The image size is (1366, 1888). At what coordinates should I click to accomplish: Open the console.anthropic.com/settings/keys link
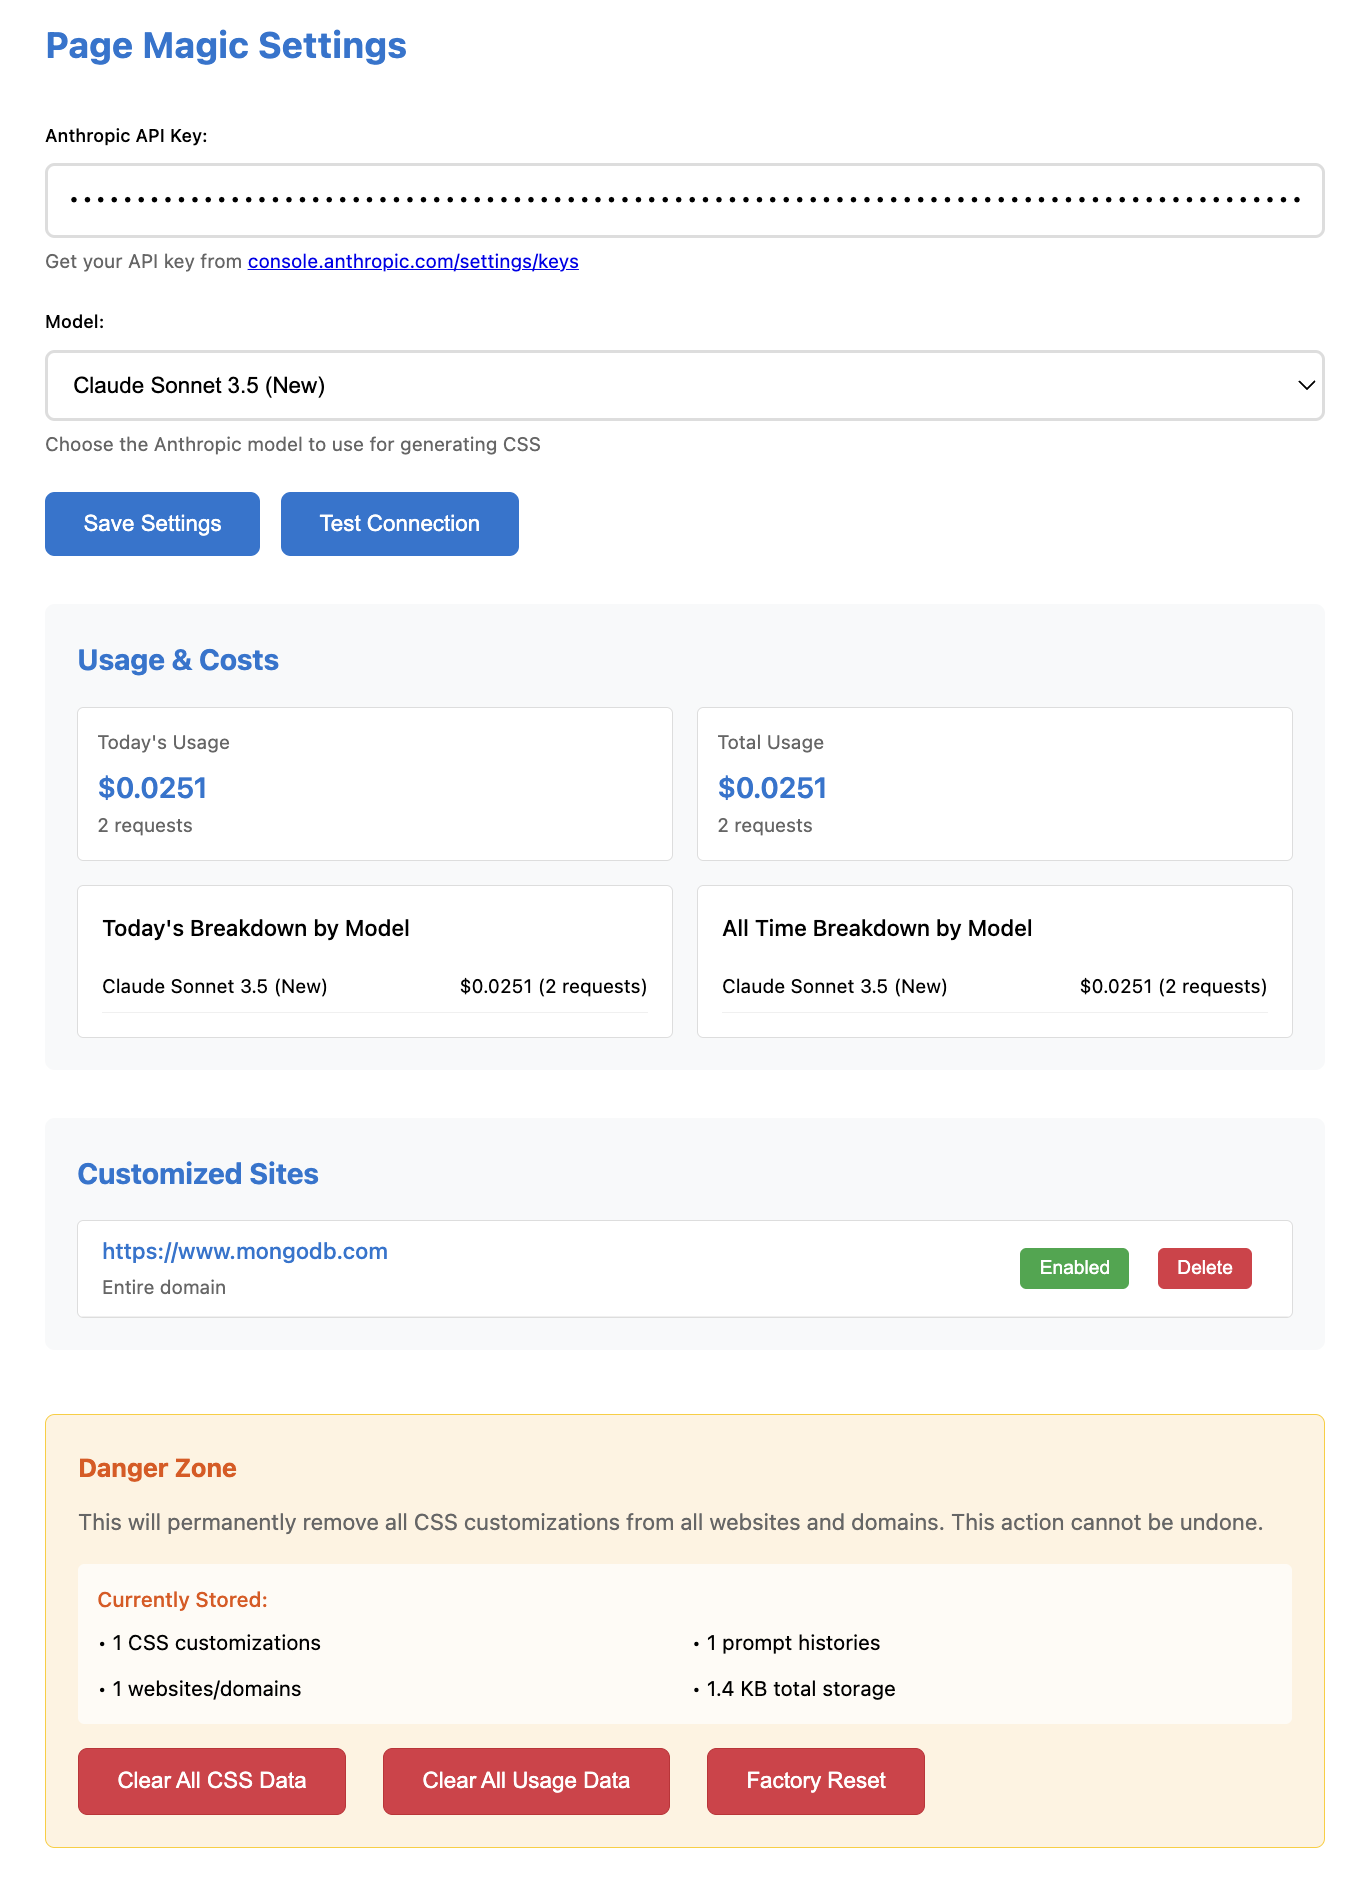point(413,261)
